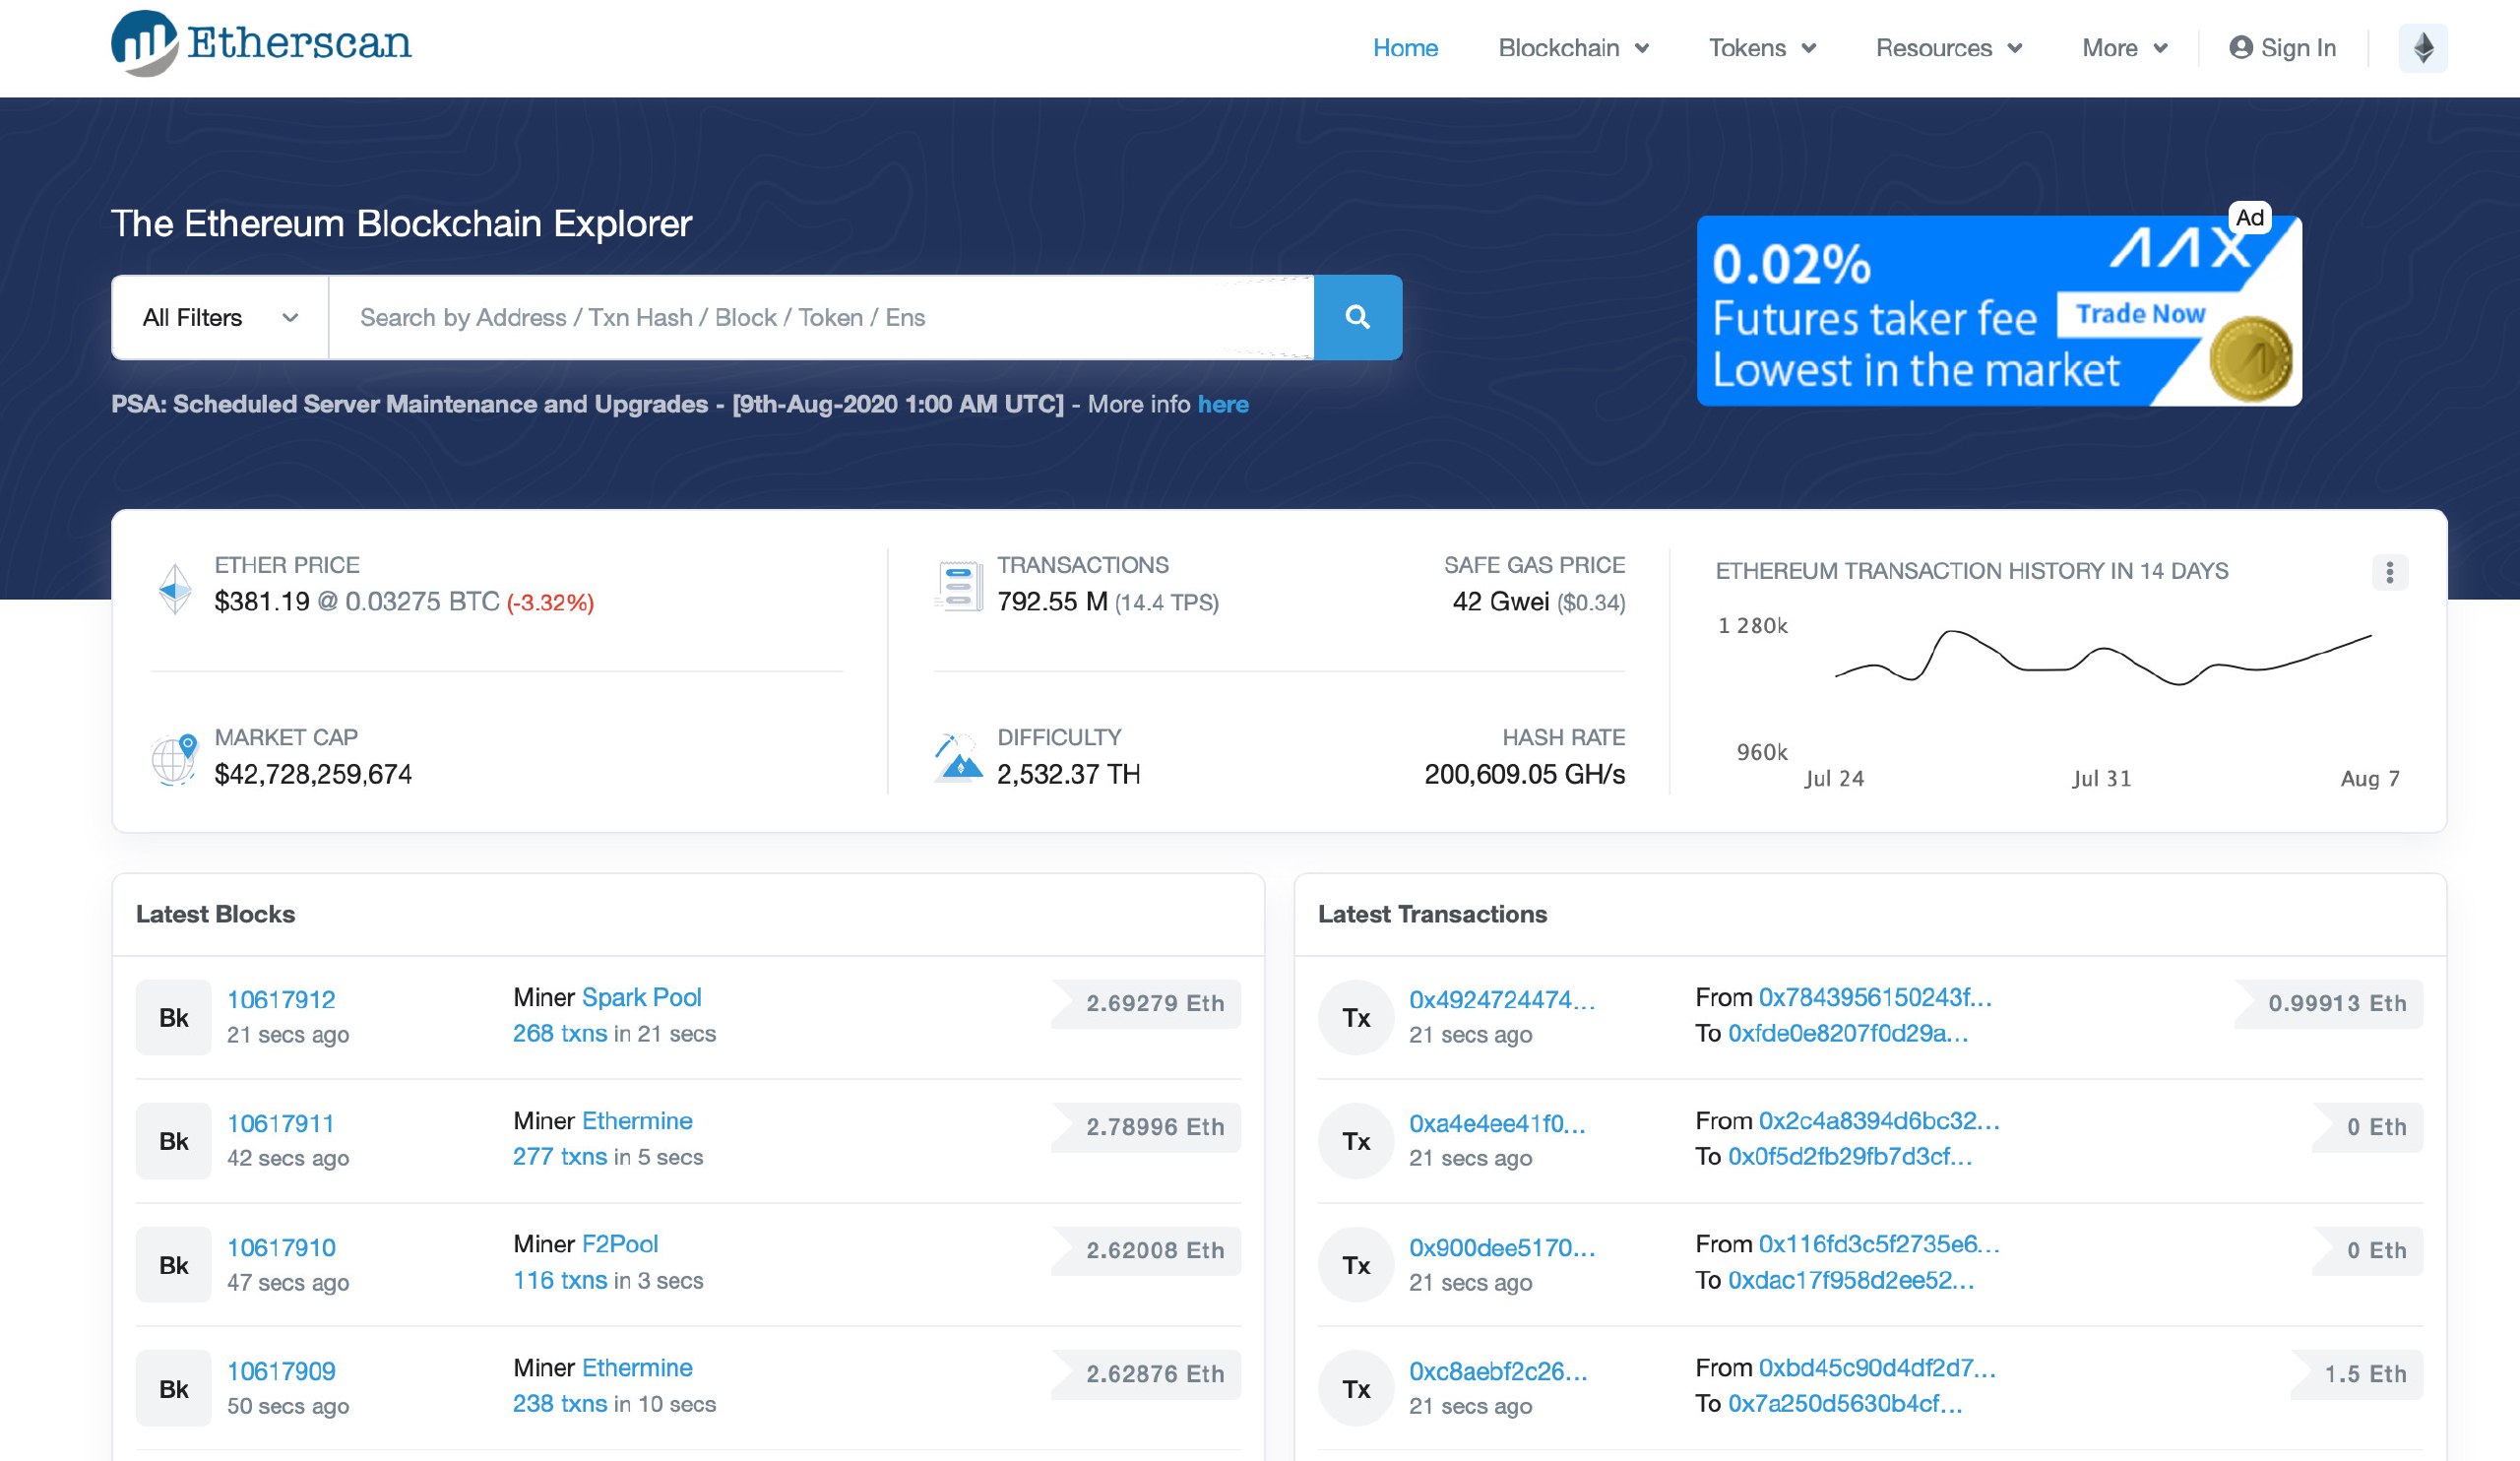Expand the Blockchain menu
Screen dimensions: 2520x1461
click(1573, 48)
